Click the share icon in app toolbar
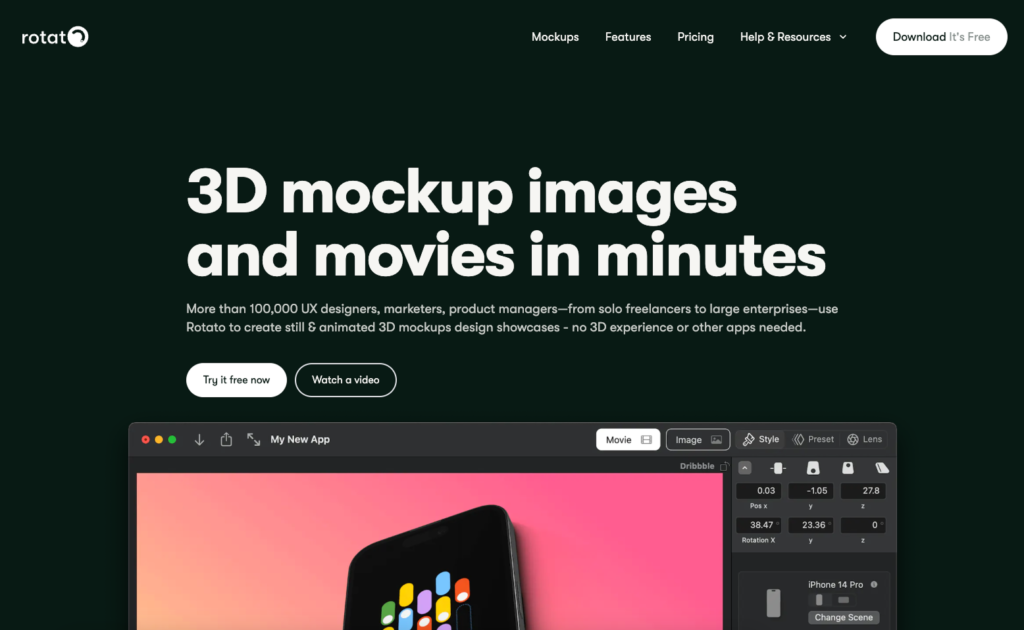Screen dimensions: 1024x630 click(226, 439)
